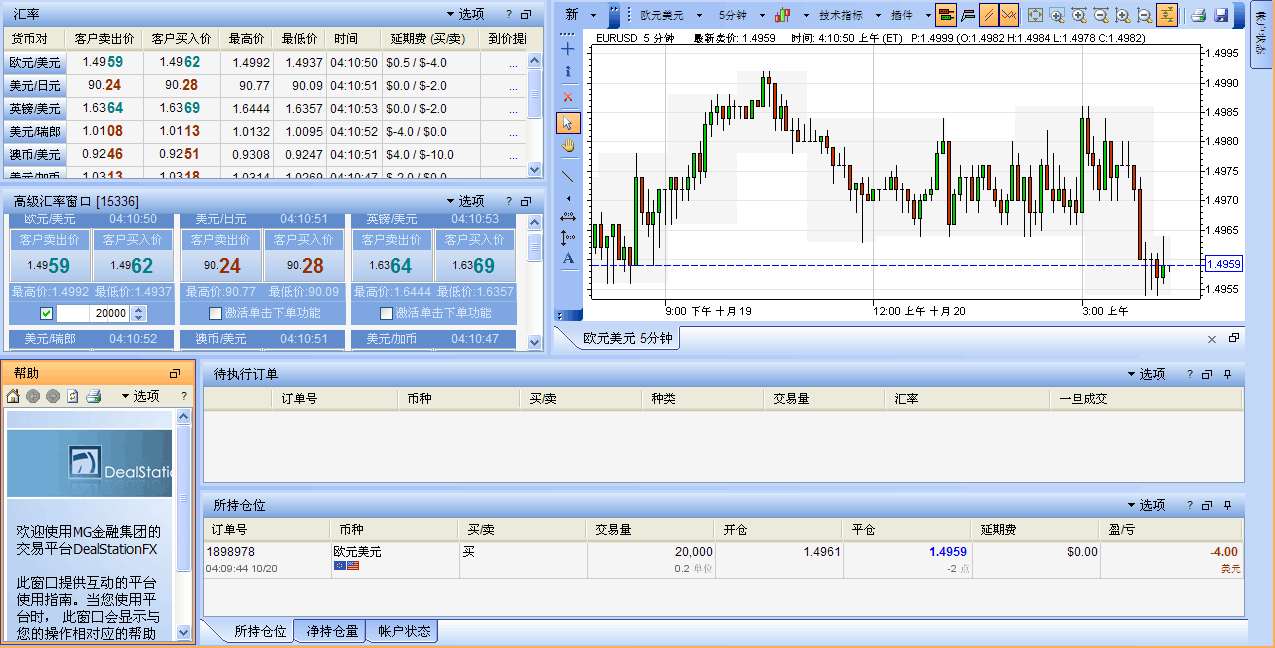The image size is (1275, 648).
Task: Open 选项 dropdown in 待执行订单 panel
Action: 1147,374
